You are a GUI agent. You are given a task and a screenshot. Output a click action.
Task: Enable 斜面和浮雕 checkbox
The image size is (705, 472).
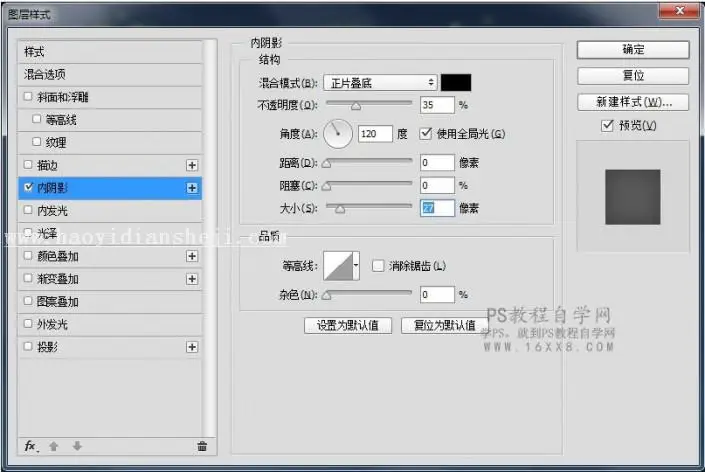[28, 96]
